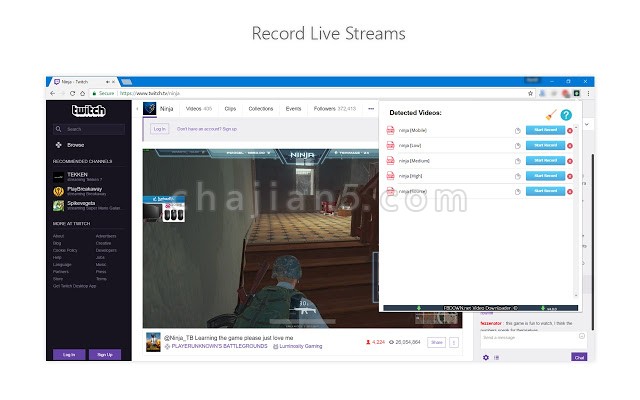Click sidebar bottom Sign Up button
Screen dimensions: 640x400
105,355
